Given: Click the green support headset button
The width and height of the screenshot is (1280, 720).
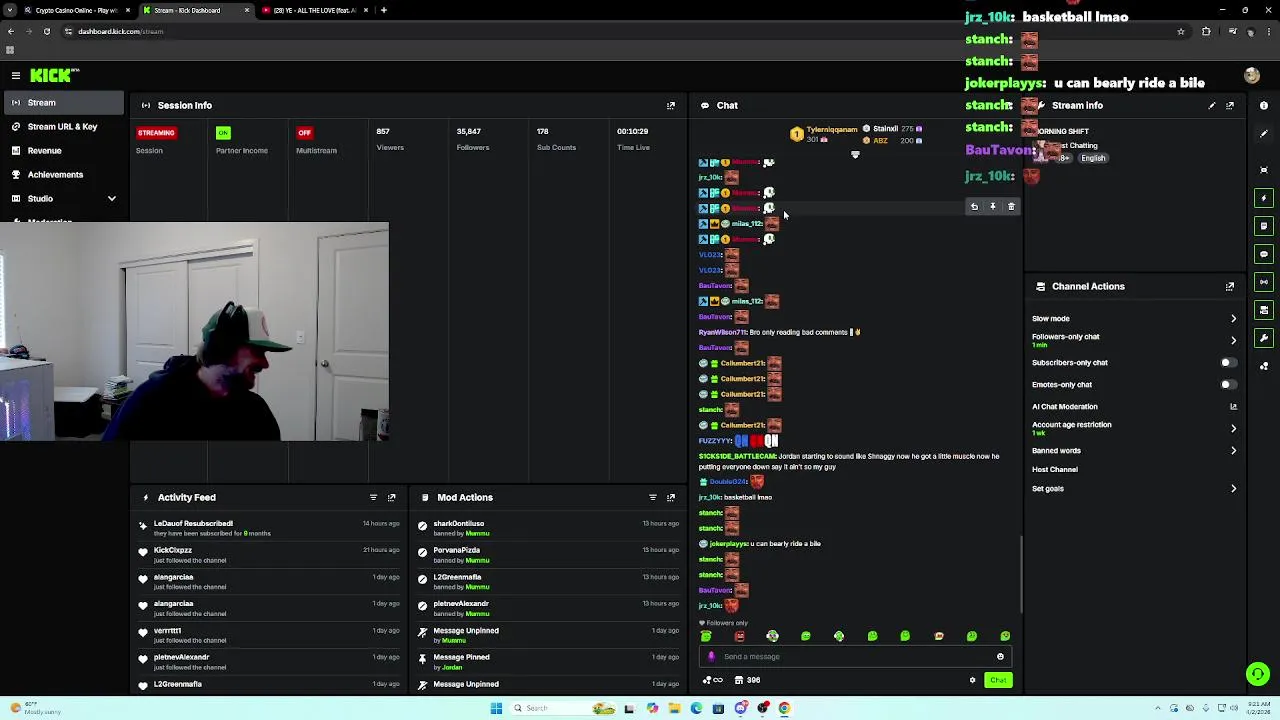Looking at the screenshot, I should click(1258, 674).
